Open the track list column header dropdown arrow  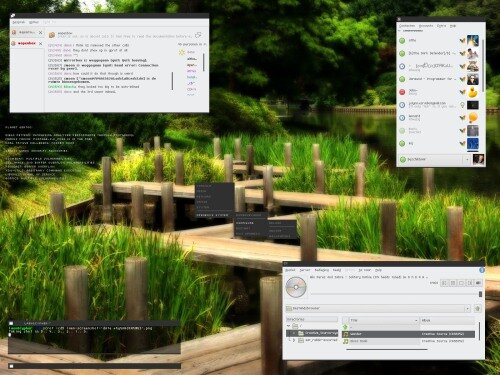point(416,320)
